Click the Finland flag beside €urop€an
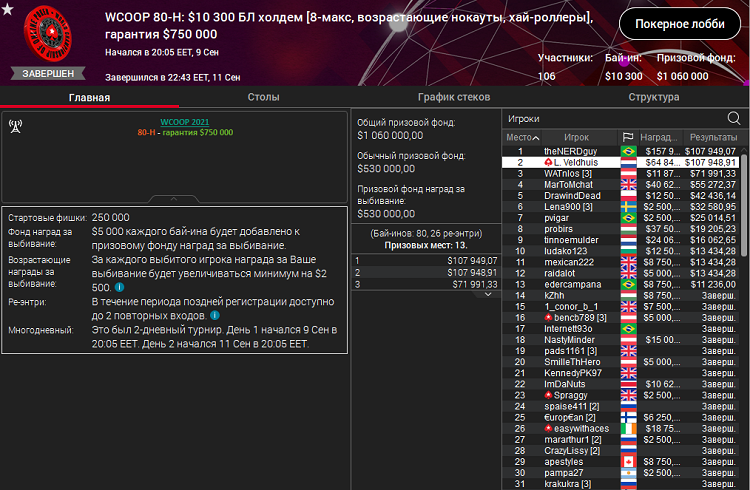750x490 pixels. click(629, 417)
